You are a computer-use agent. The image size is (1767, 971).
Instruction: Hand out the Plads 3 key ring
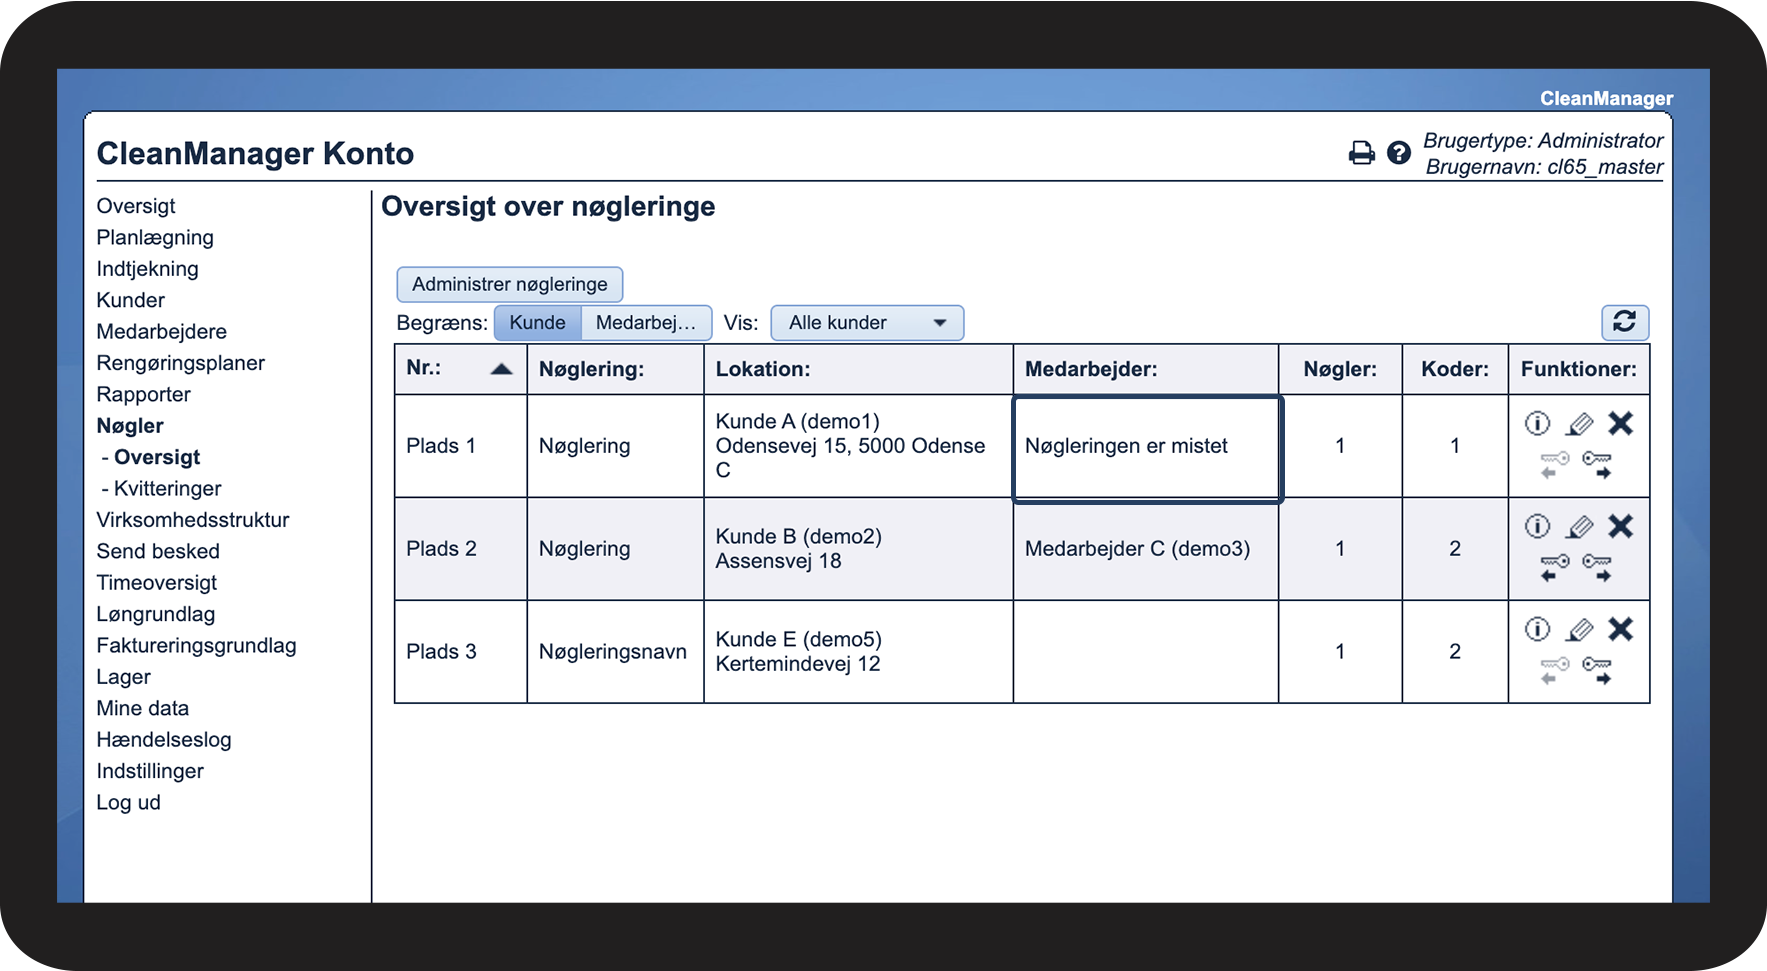(x=1597, y=671)
